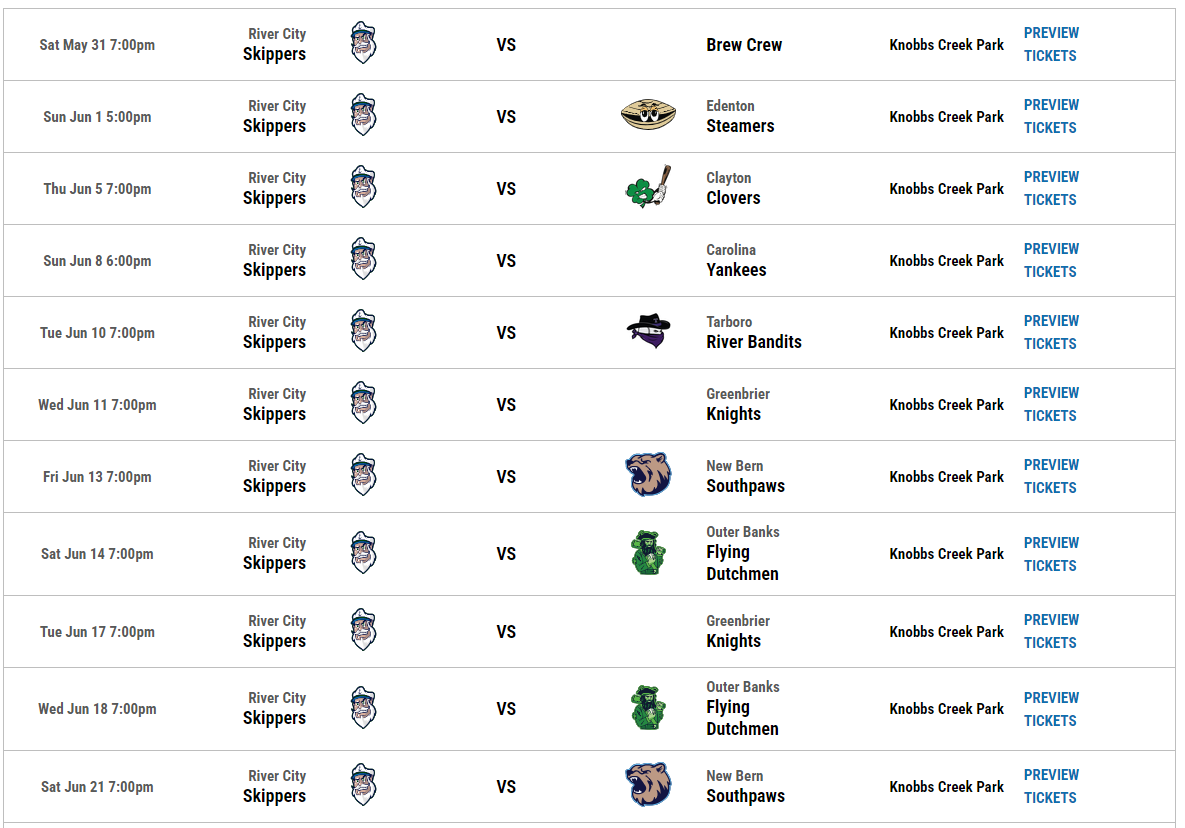Image resolution: width=1185 pixels, height=828 pixels.
Task: Get TICKETS for Jun 17 Knights game
Action: [x=1050, y=643]
